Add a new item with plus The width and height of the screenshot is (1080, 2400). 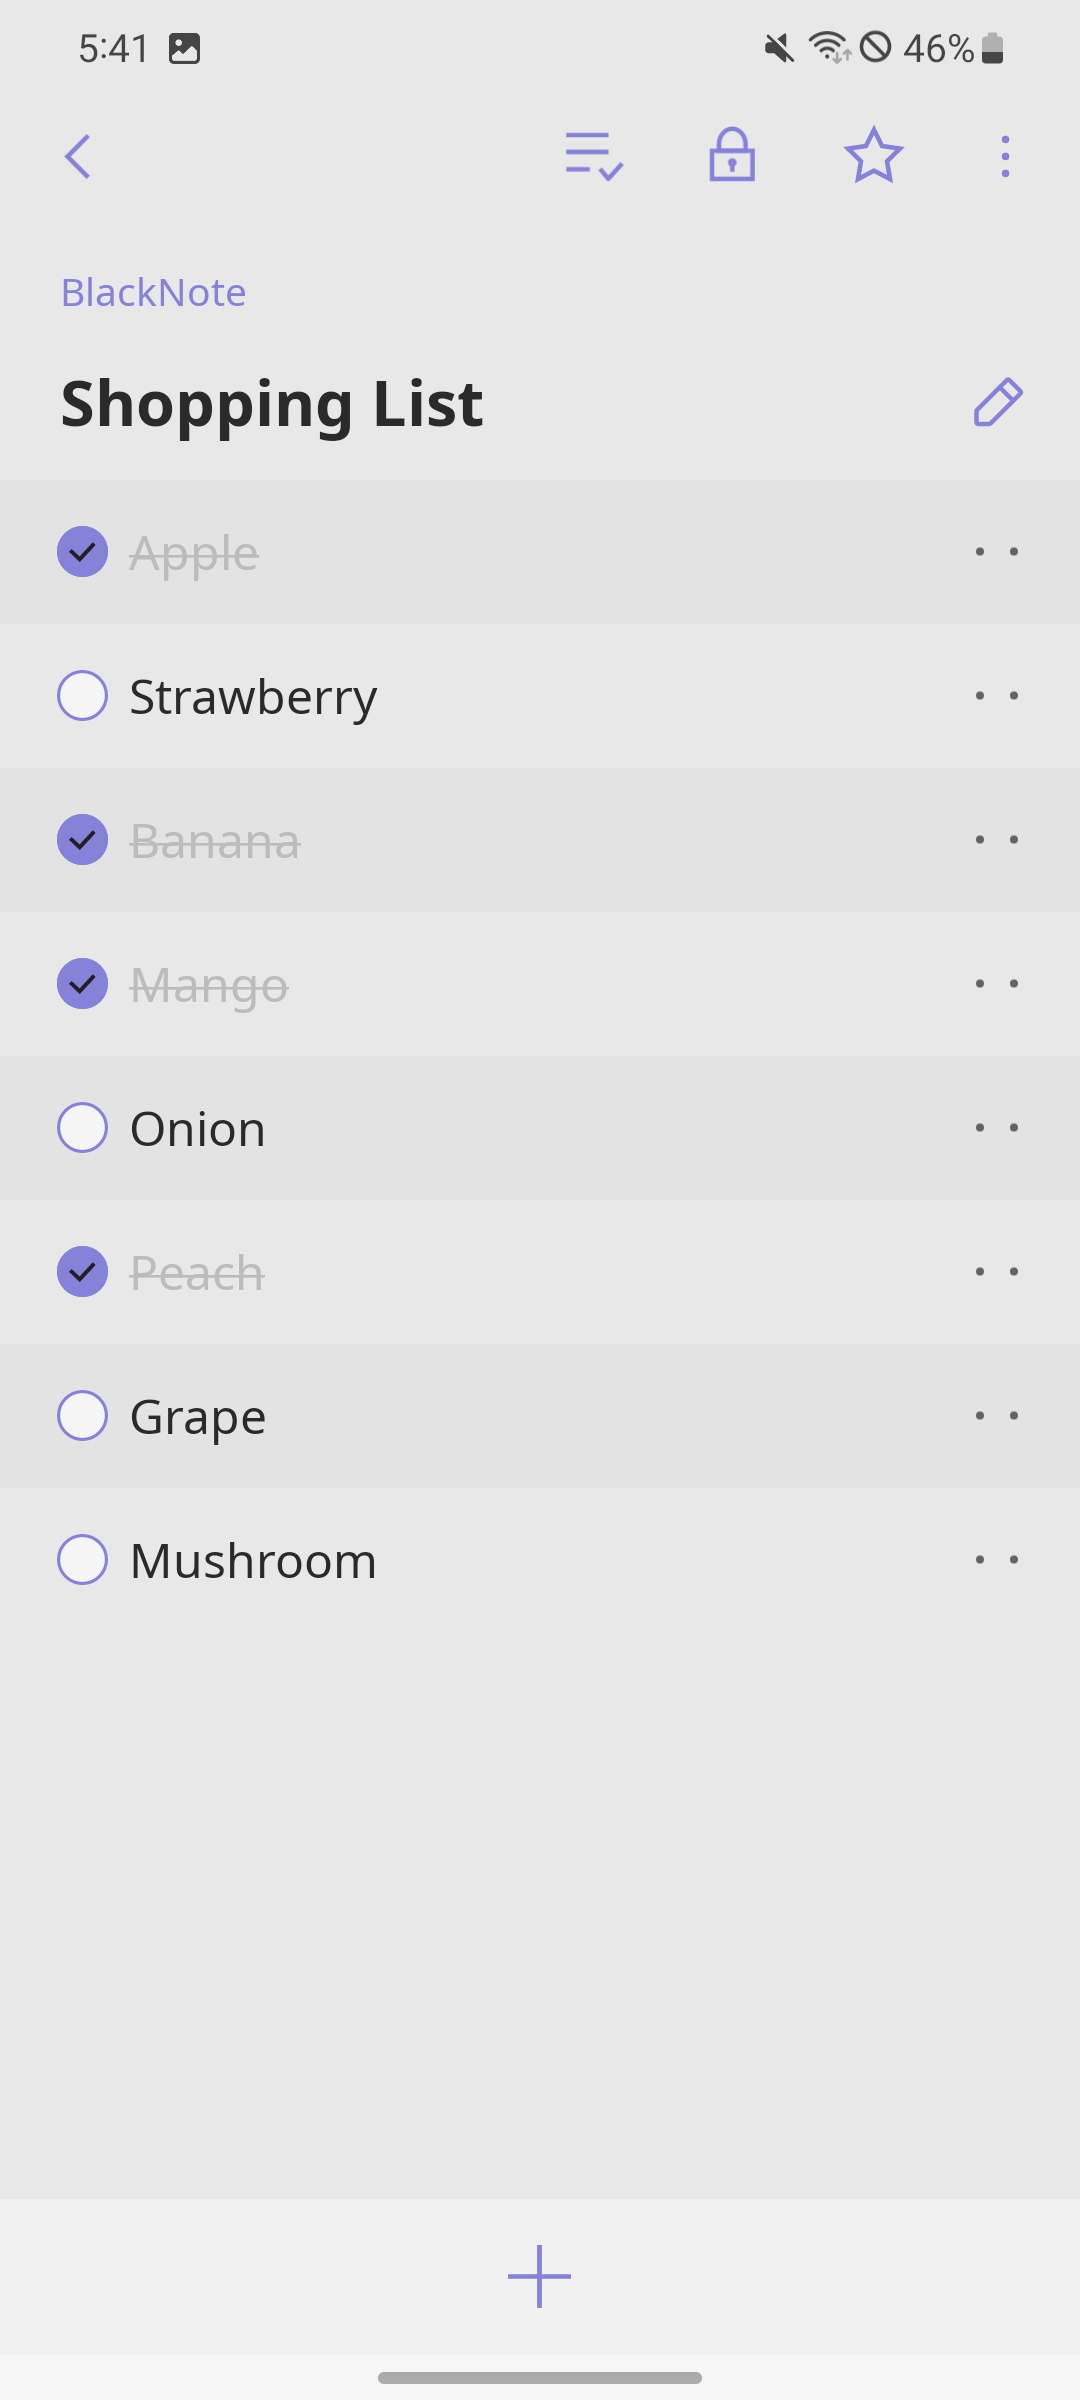tap(539, 2276)
